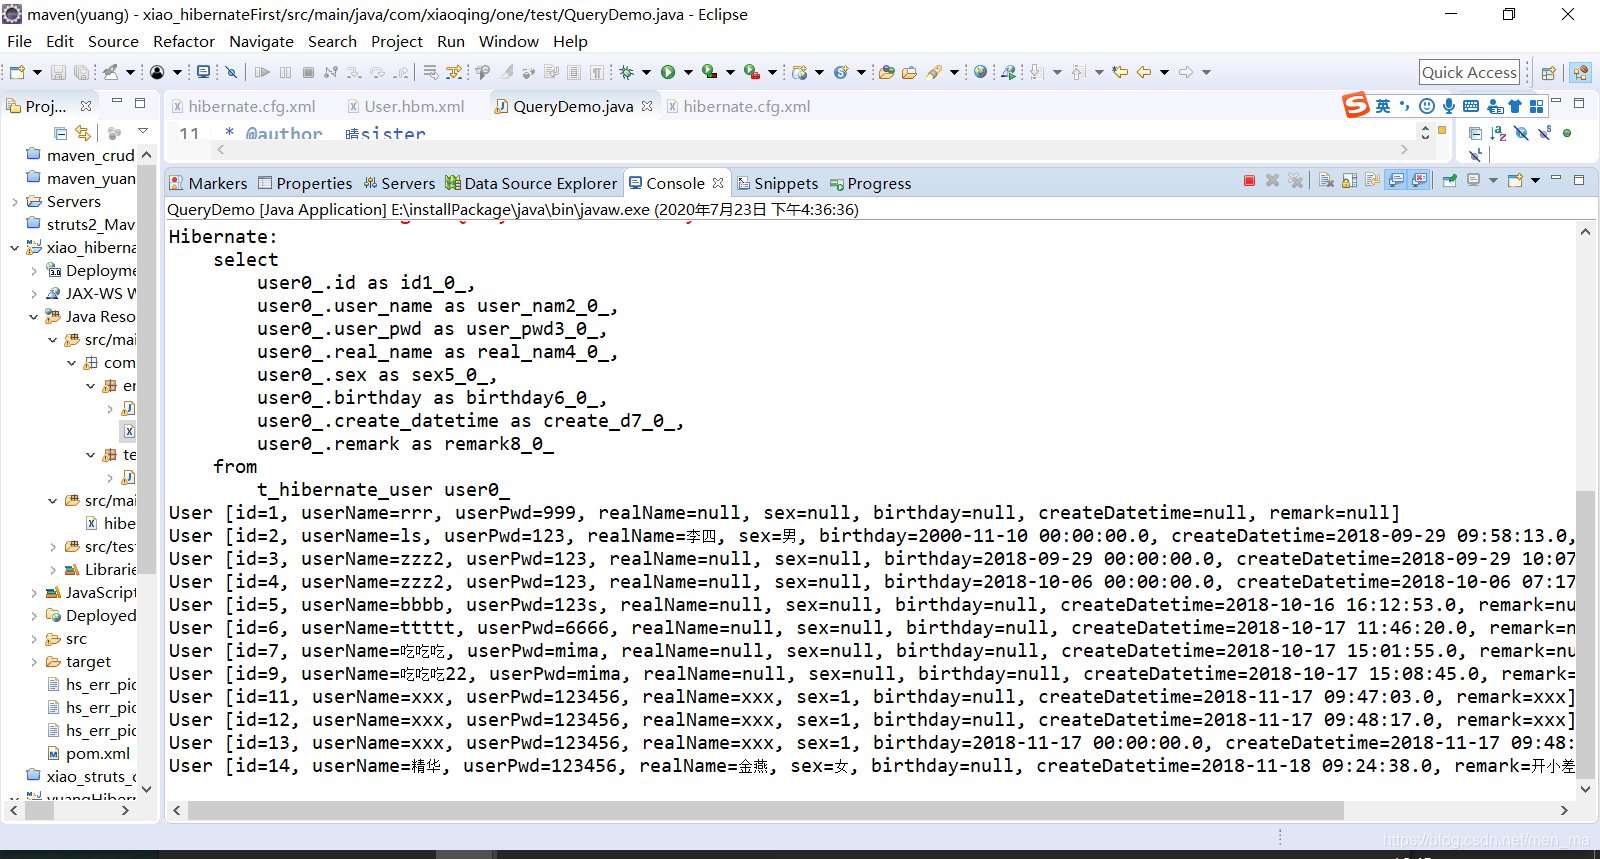Terminate the console's running process
This screenshot has width=1600, height=859.
click(x=1249, y=180)
